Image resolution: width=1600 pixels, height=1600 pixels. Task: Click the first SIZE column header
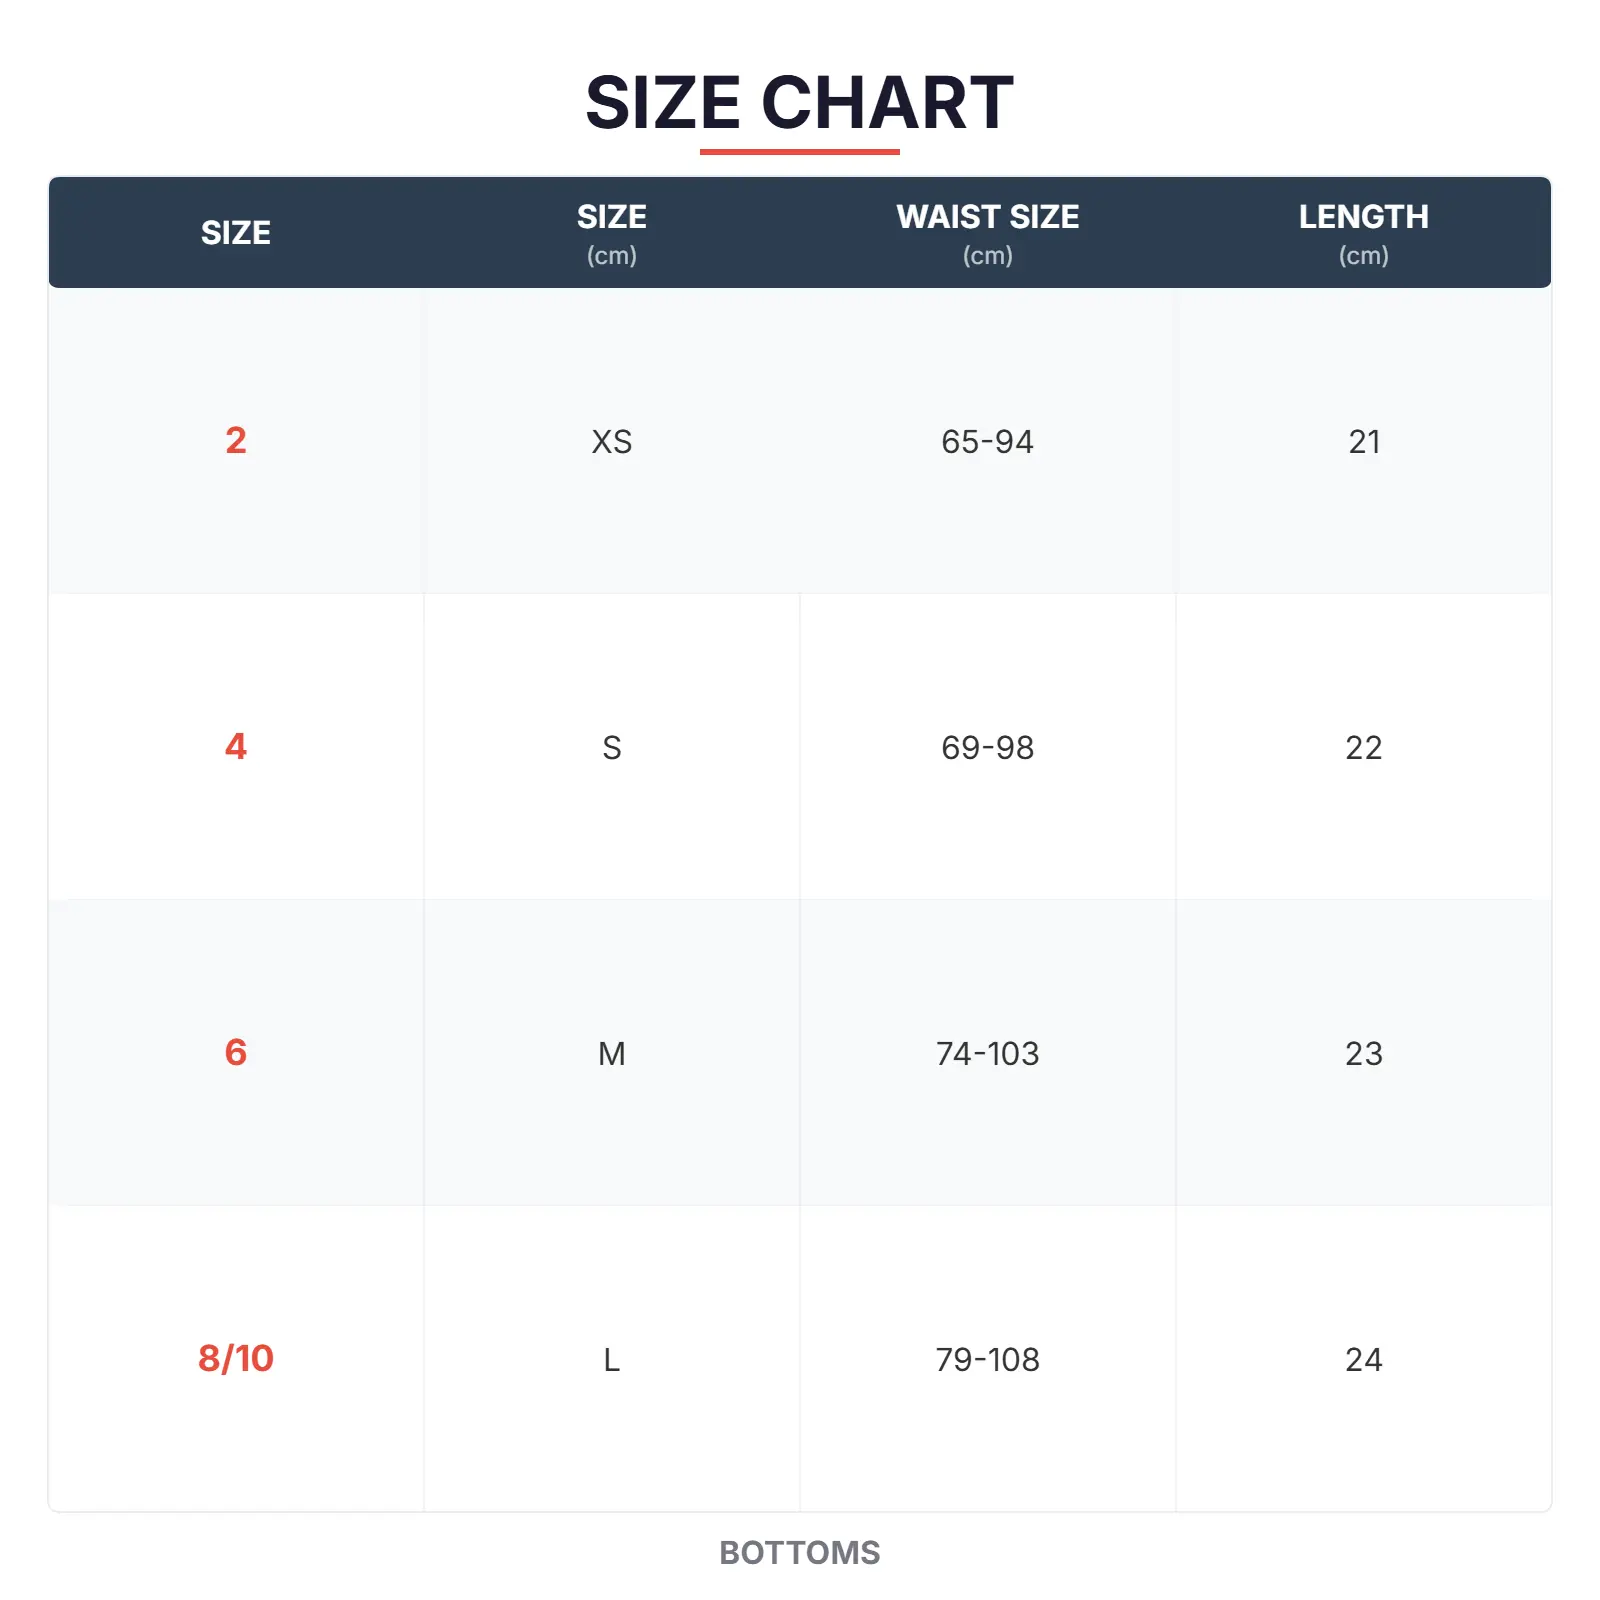tap(236, 233)
